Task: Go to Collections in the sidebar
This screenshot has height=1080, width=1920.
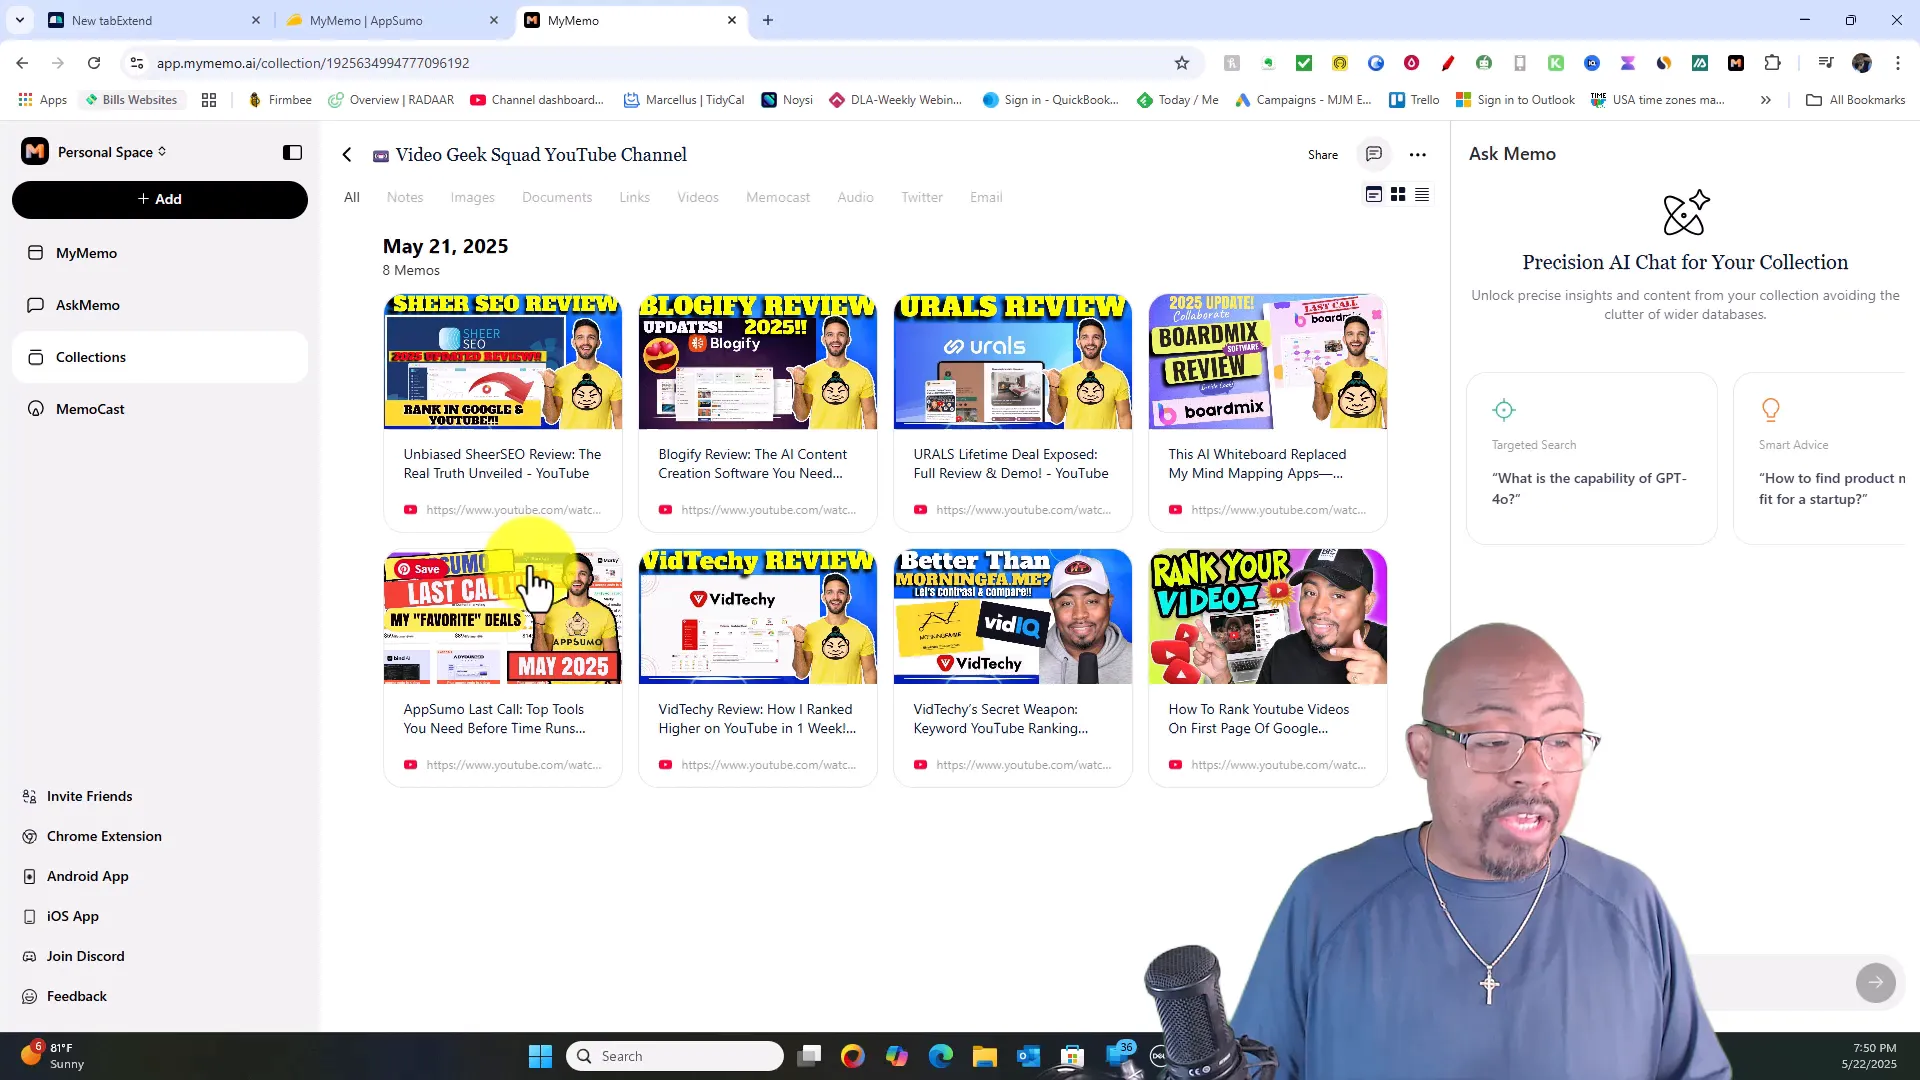Action: (160, 357)
